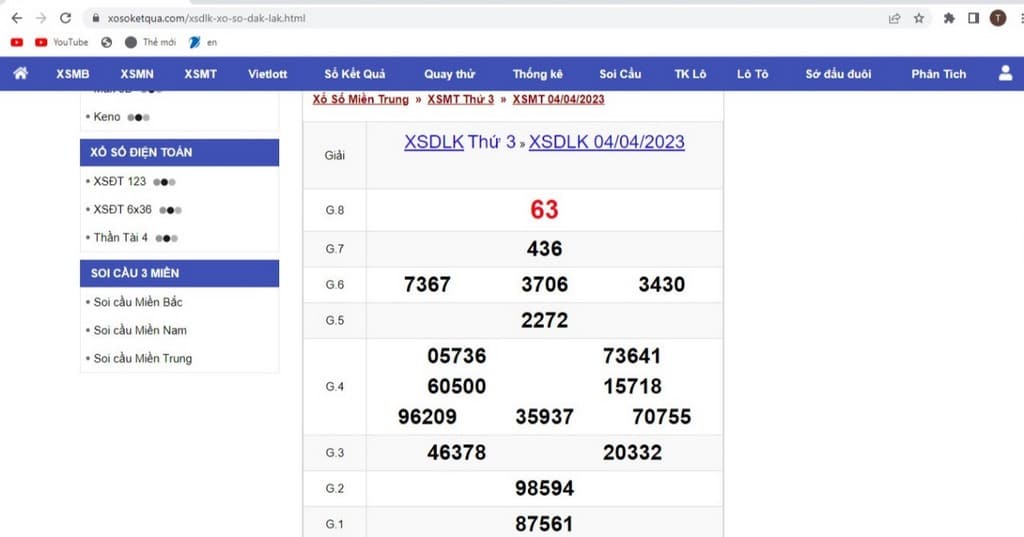Click the loading dots next to XSĐT 123
The width and height of the screenshot is (1024, 537).
point(164,182)
